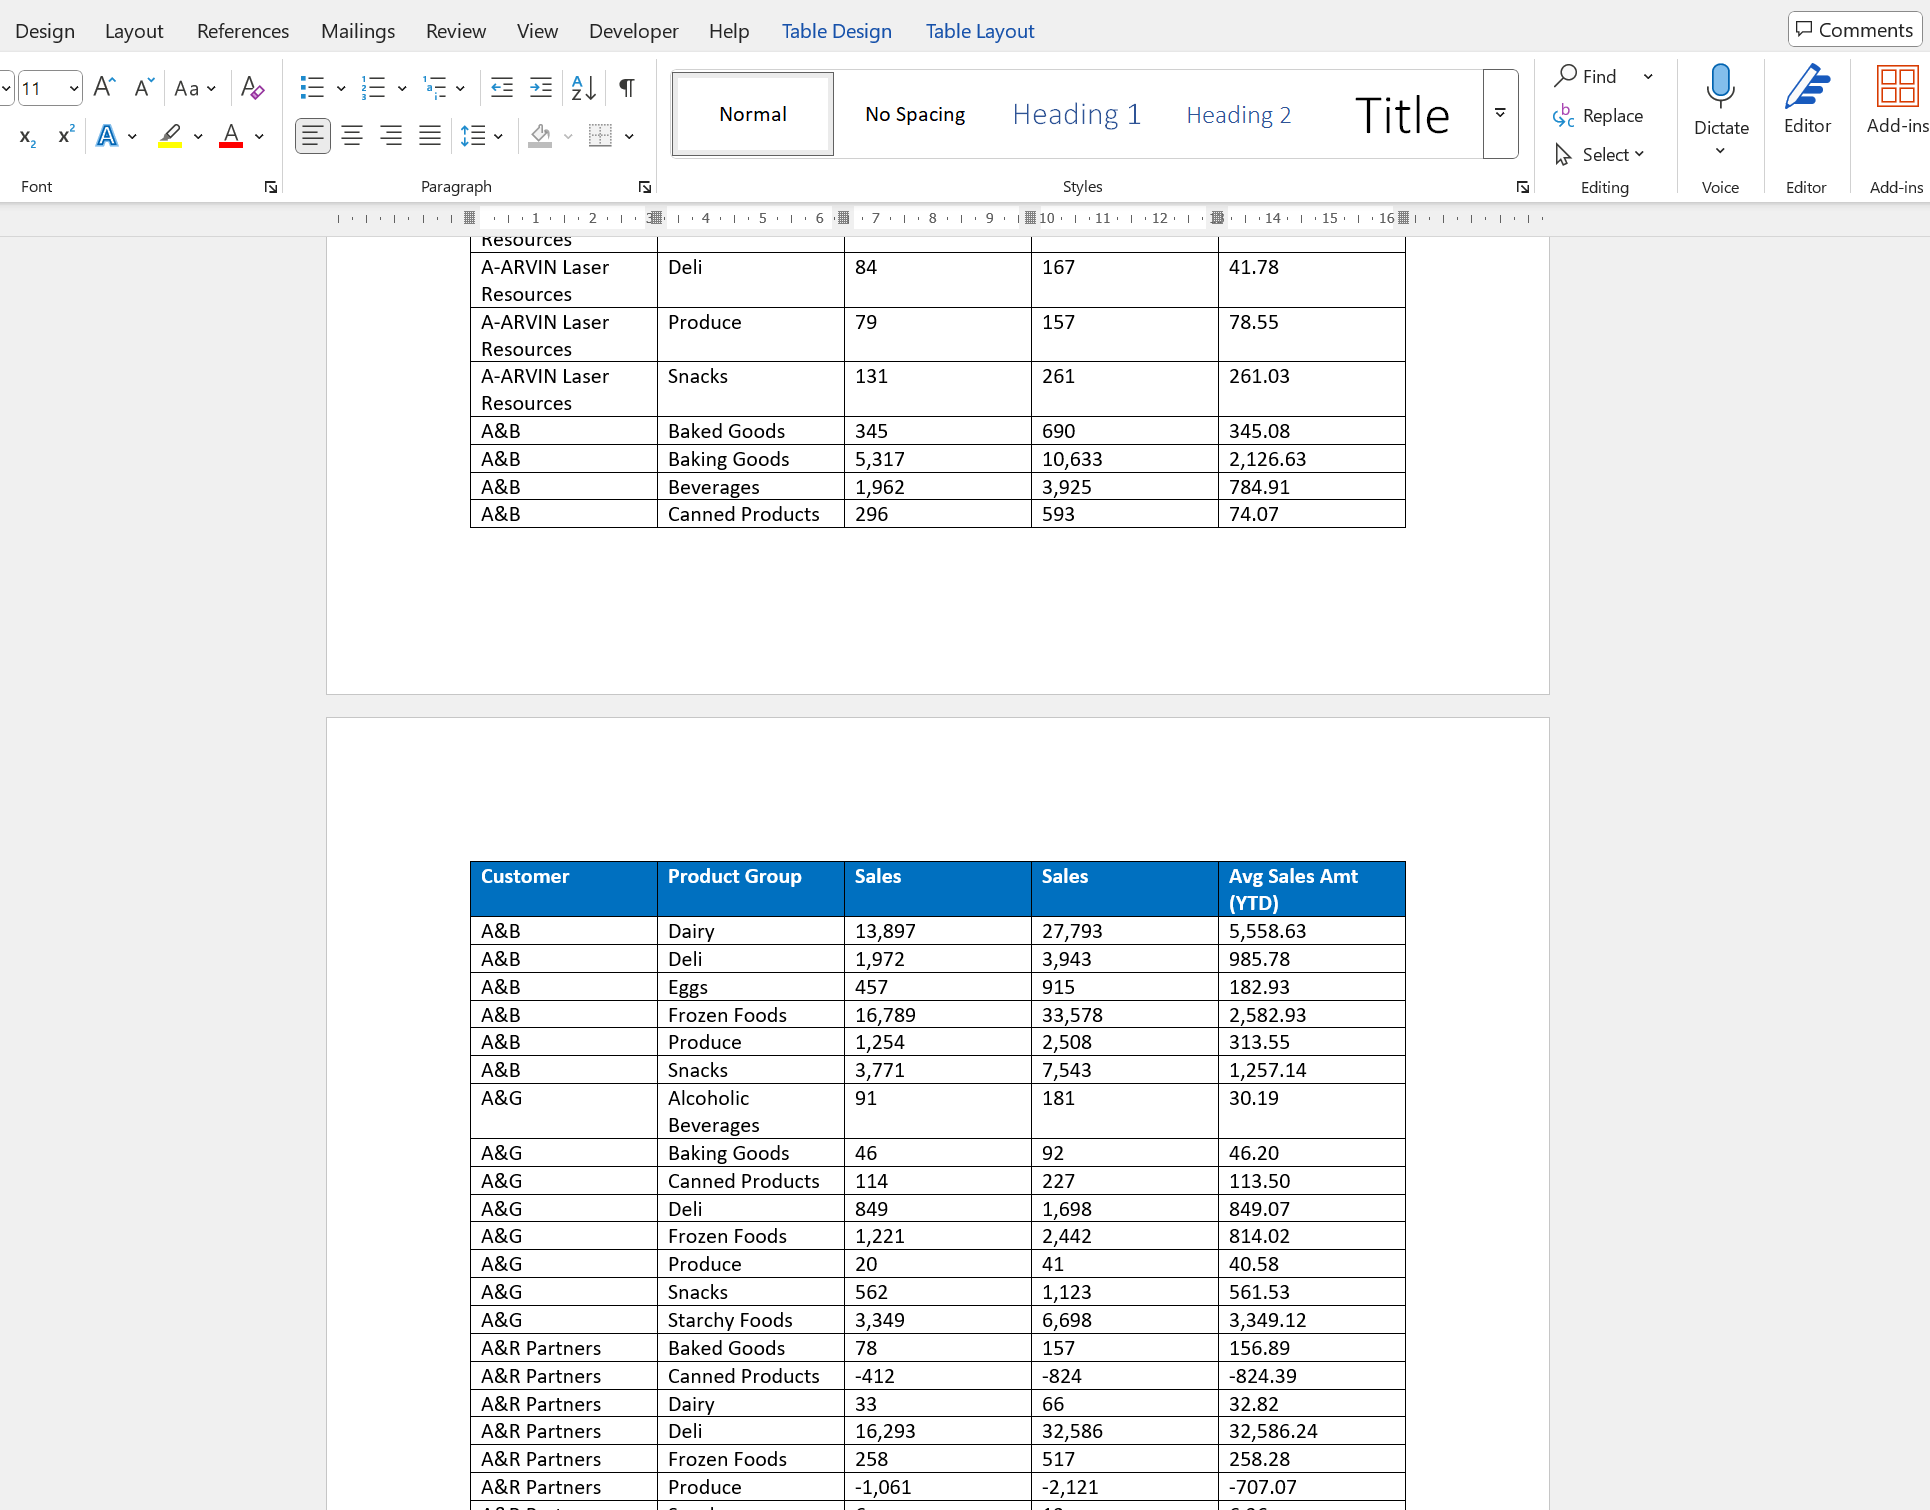Toggle subscript formatting
The height and width of the screenshot is (1510, 1930).
[x=25, y=137]
